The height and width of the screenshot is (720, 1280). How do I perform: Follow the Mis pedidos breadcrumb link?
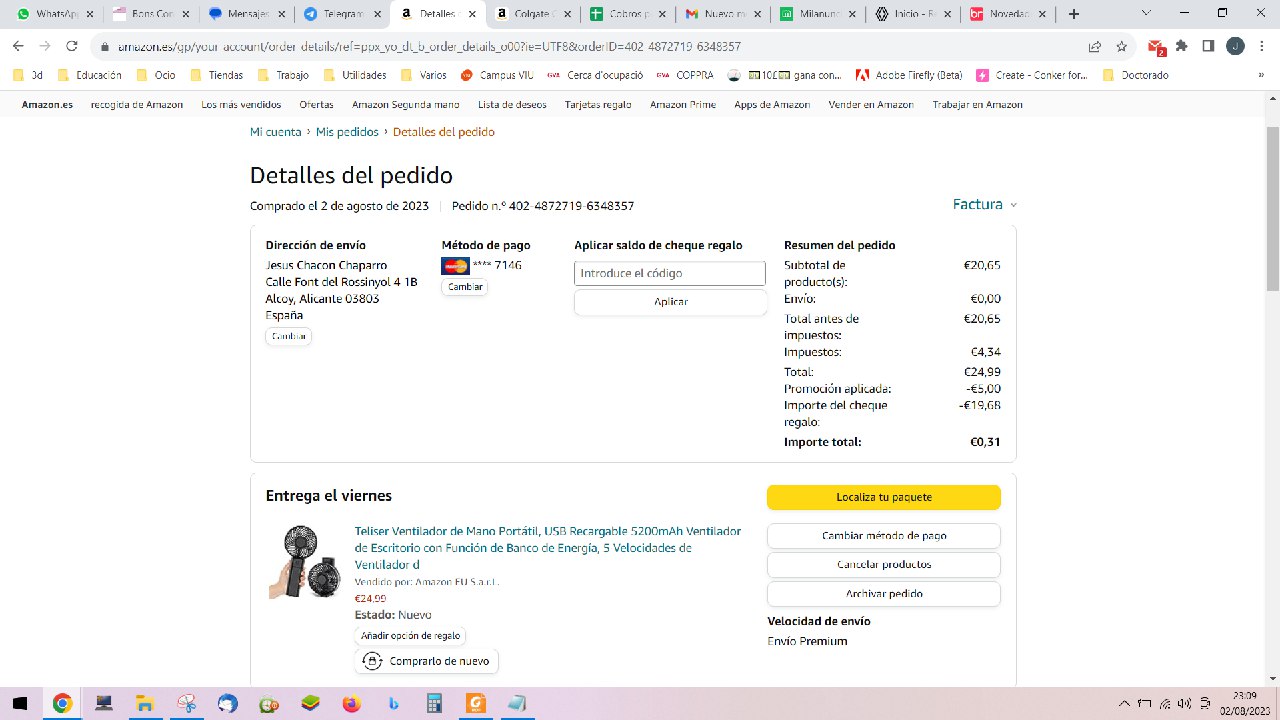coord(347,132)
